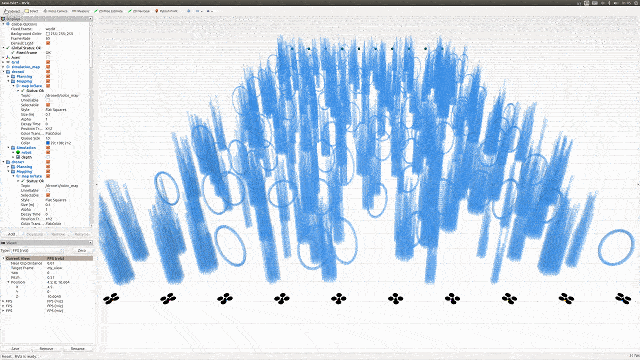The height and width of the screenshot is (360, 640).
Task: Click Save button in Views panel
Action: coord(16,349)
